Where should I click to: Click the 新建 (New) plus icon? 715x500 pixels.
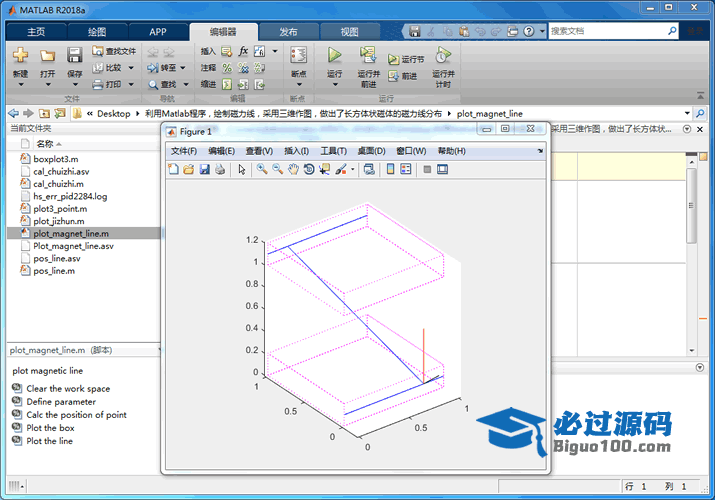[20, 55]
